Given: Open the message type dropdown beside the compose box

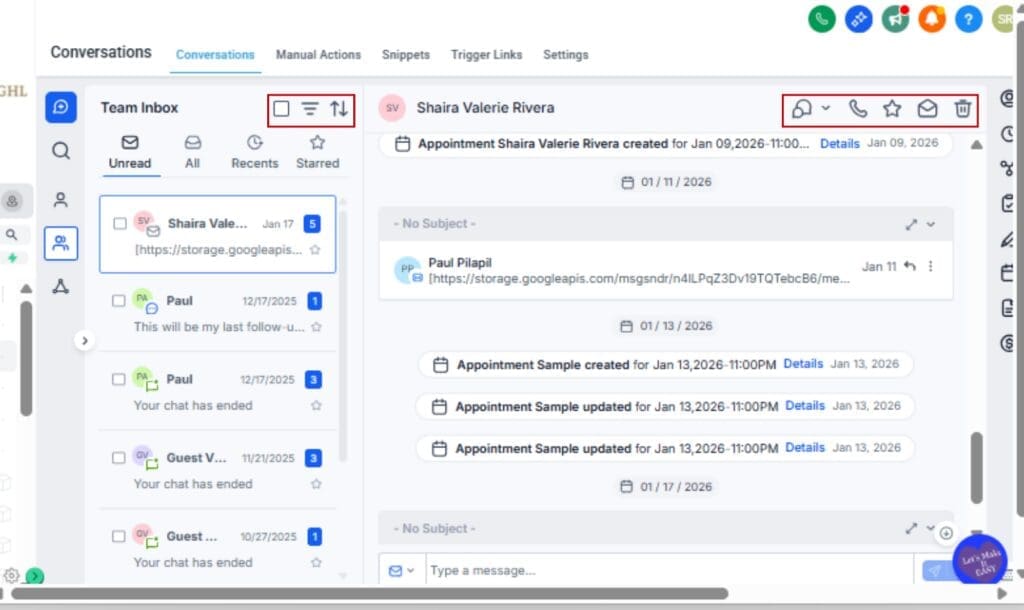Looking at the screenshot, I should point(403,570).
